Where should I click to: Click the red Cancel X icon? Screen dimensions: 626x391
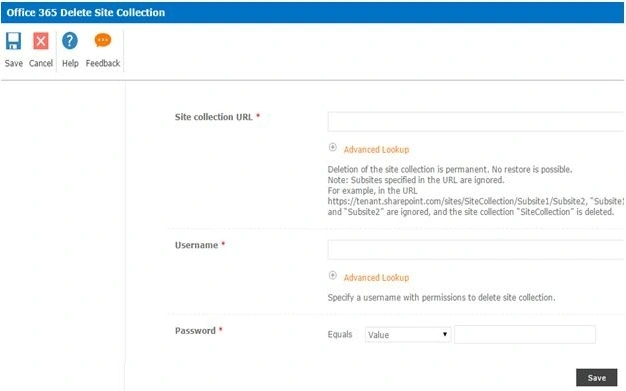[x=41, y=41]
